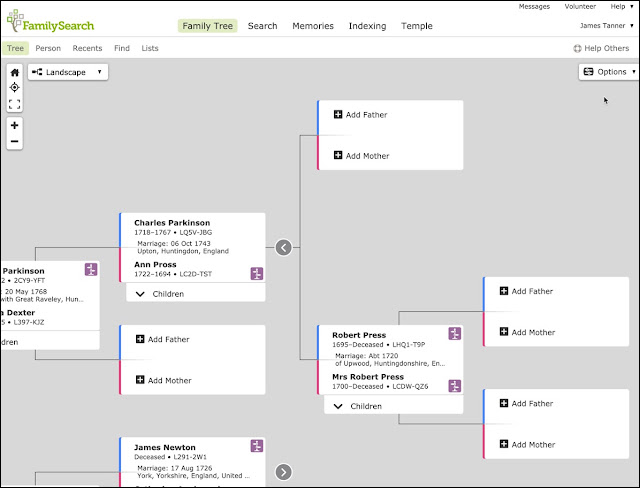Click purple record hint icon for Ann Pross

coord(257,274)
